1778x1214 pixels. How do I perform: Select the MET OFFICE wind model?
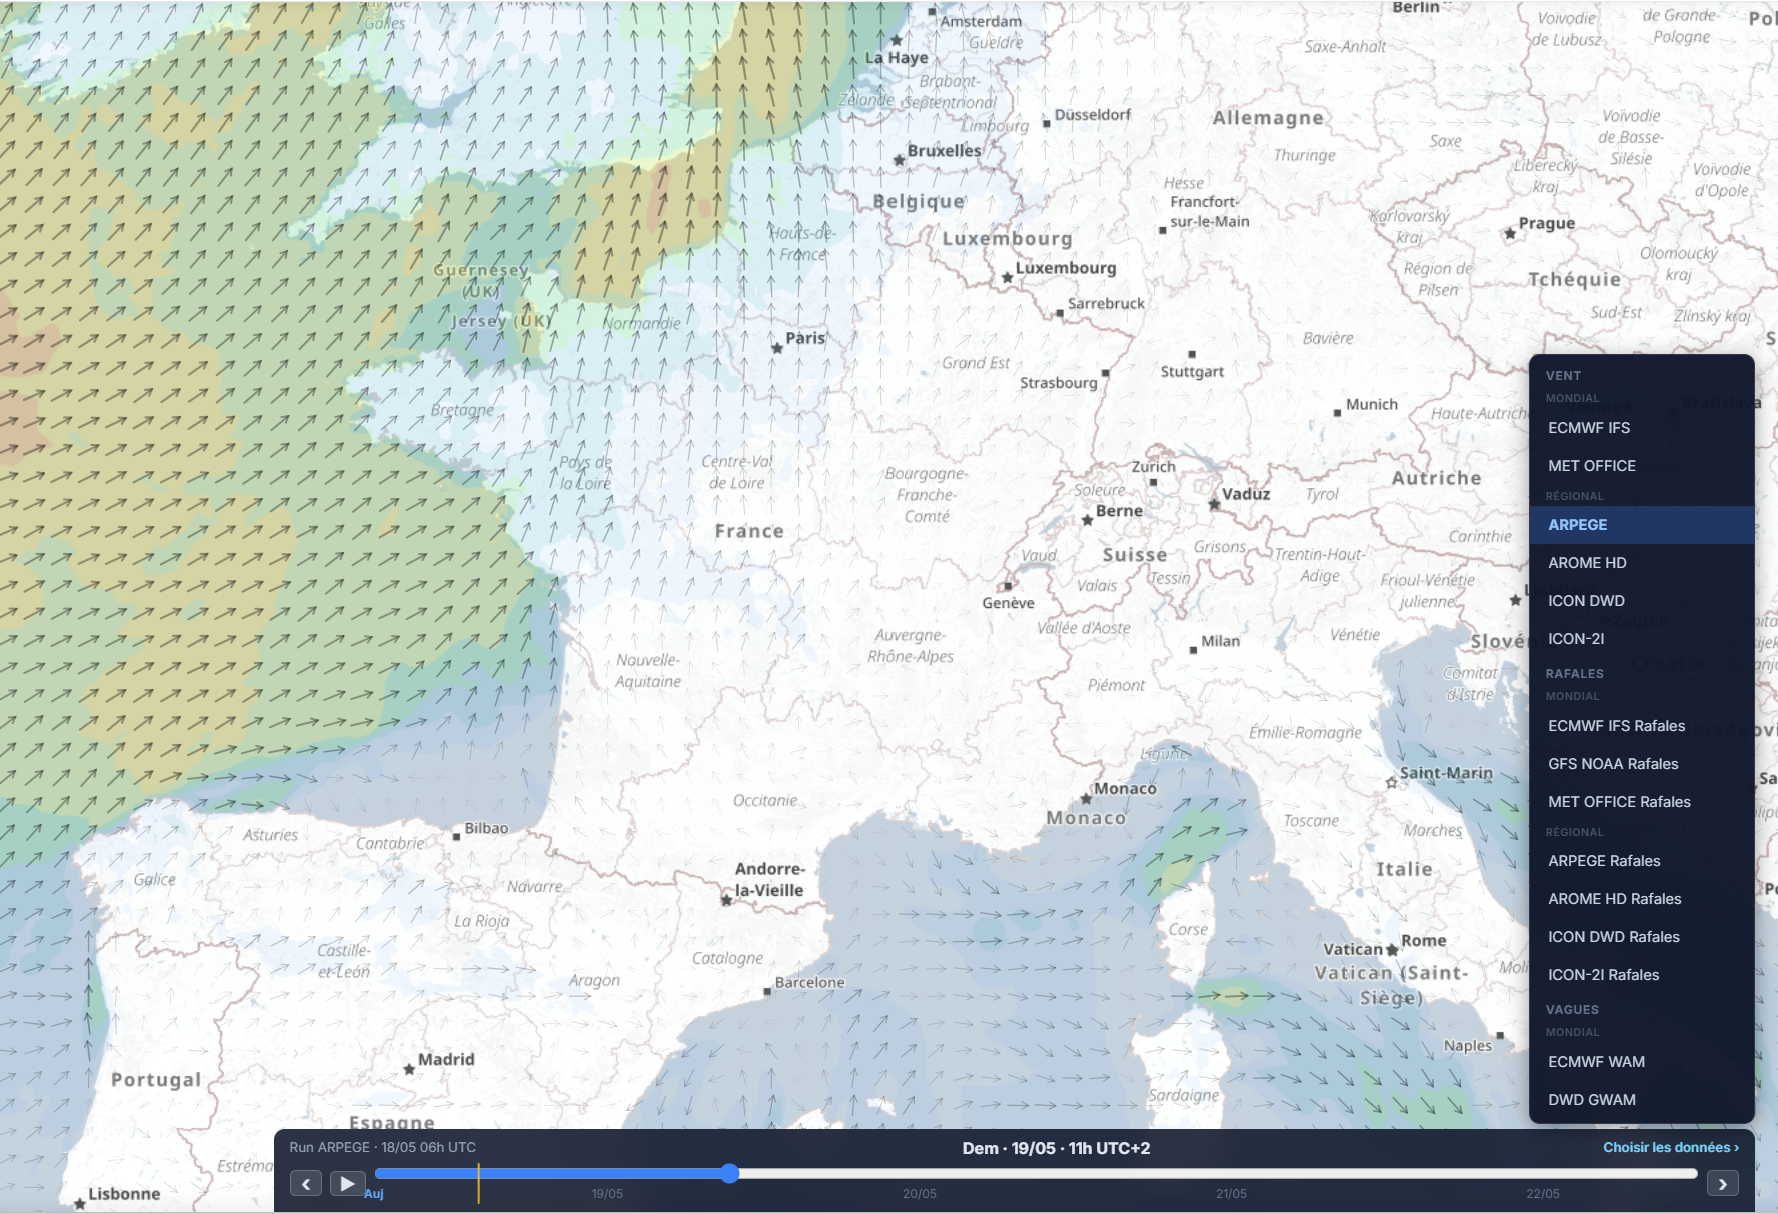click(x=1642, y=466)
